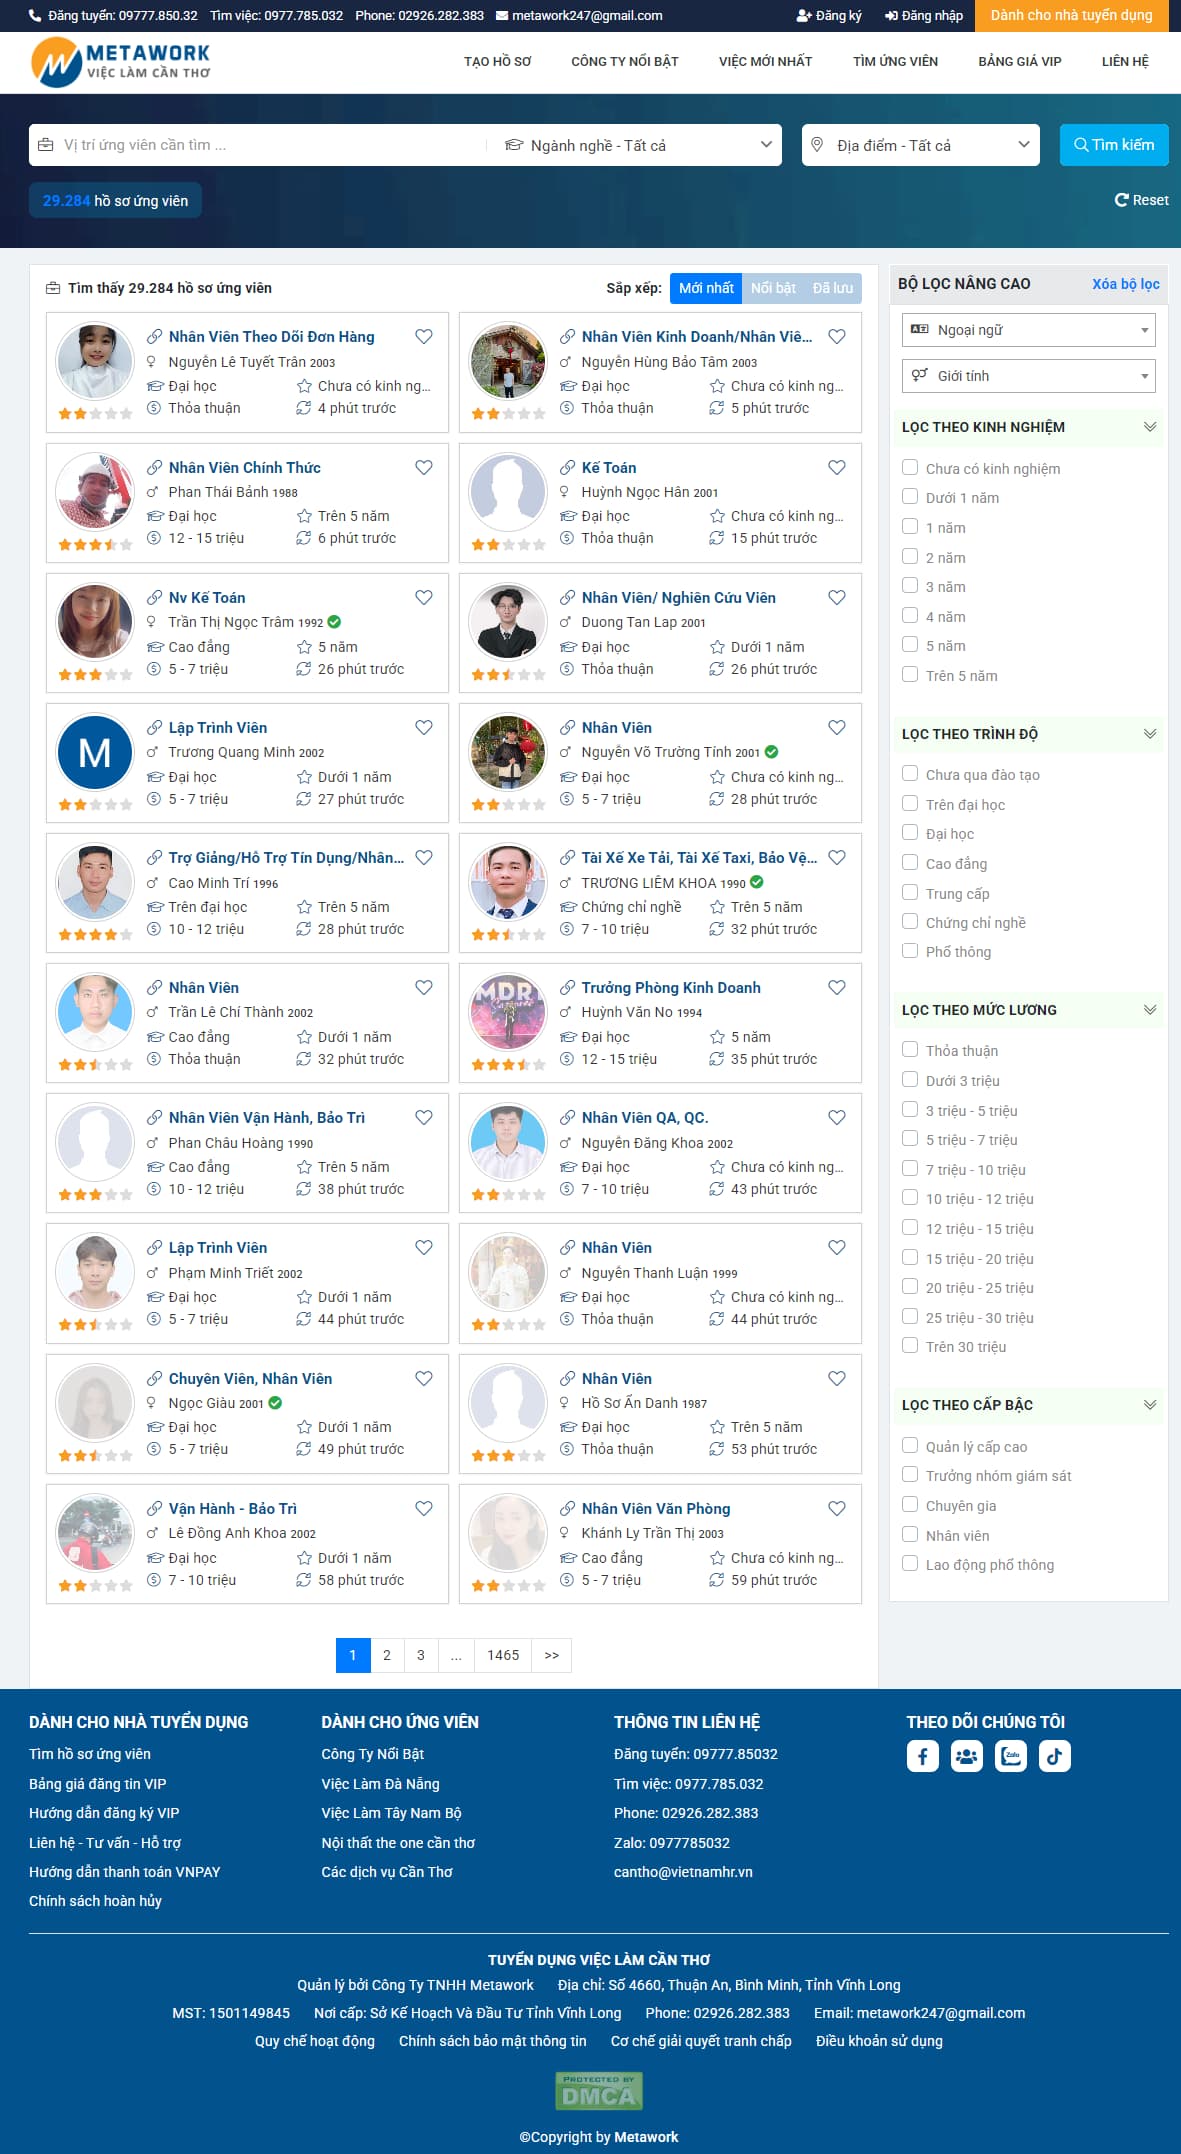1181x2154 pixels.
Task: Open the TikTok social icon
Action: pos(1054,1756)
